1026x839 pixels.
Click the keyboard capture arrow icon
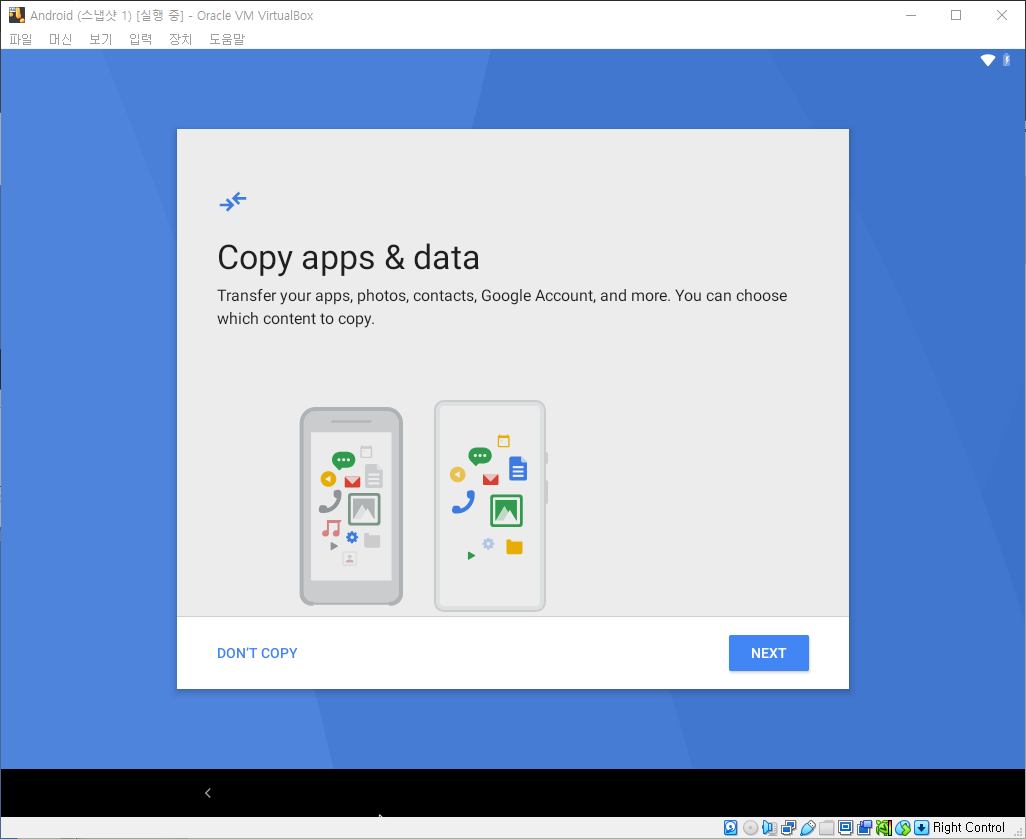(x=921, y=828)
